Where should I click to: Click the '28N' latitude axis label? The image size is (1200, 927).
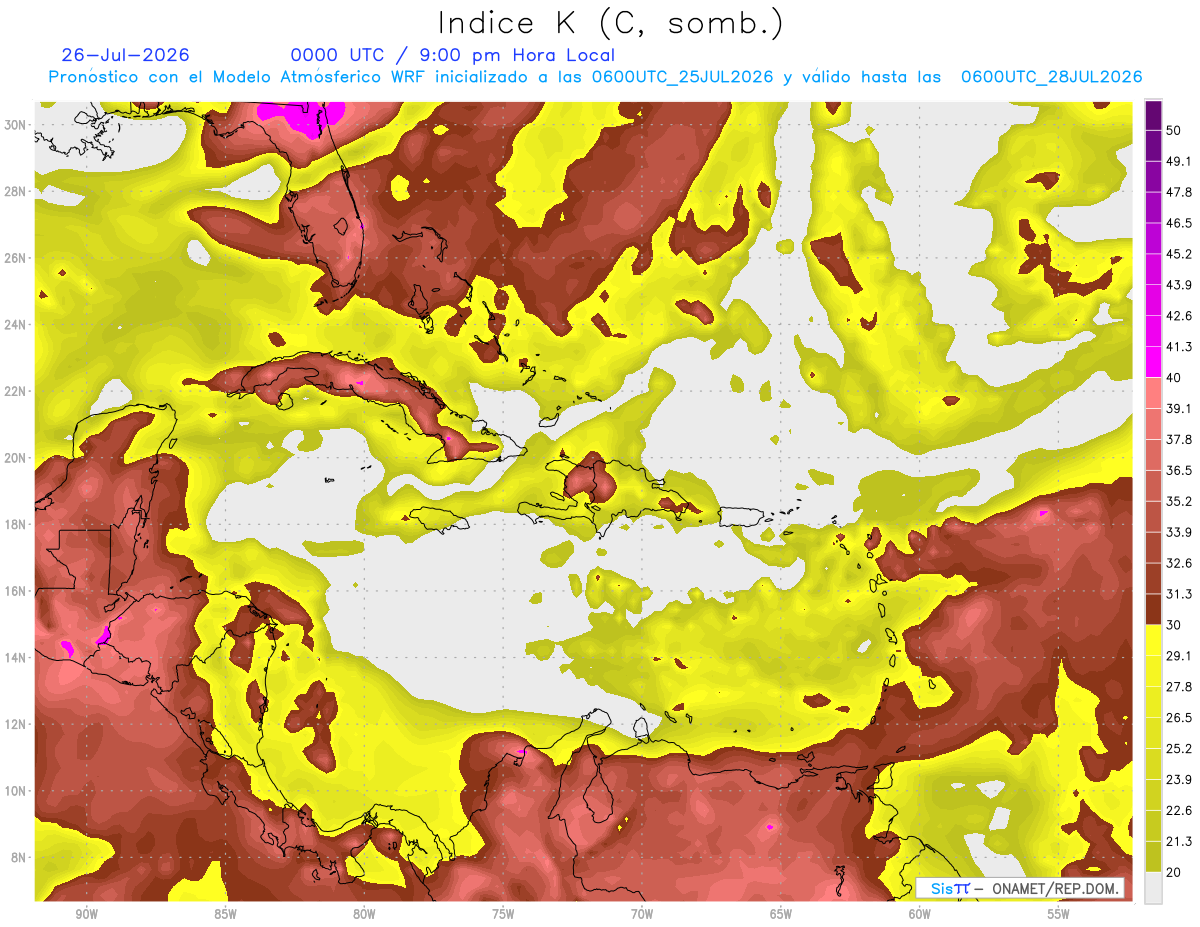pos(15,191)
